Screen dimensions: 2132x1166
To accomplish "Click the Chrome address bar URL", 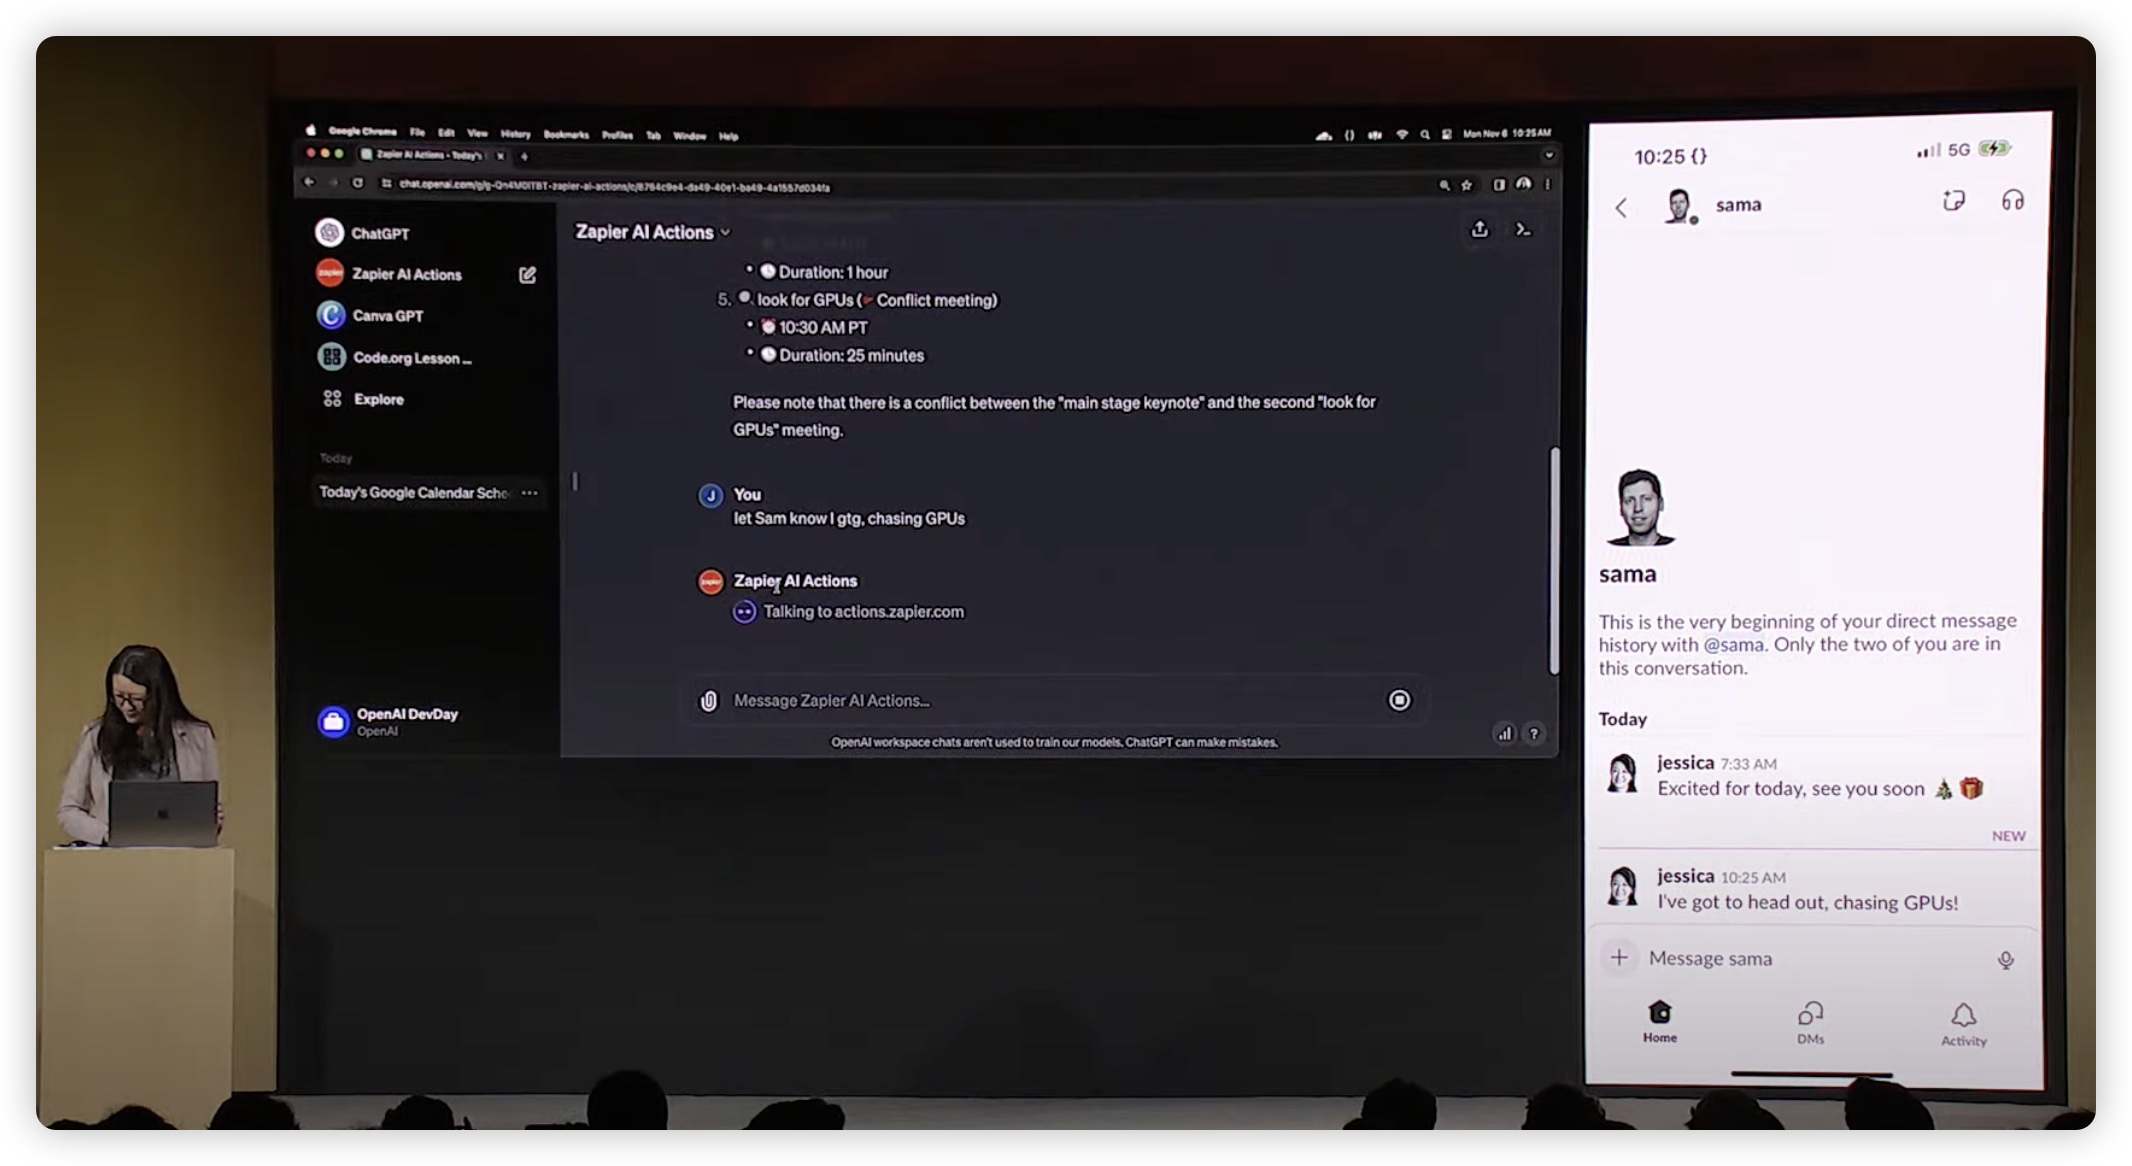I will click(x=614, y=186).
